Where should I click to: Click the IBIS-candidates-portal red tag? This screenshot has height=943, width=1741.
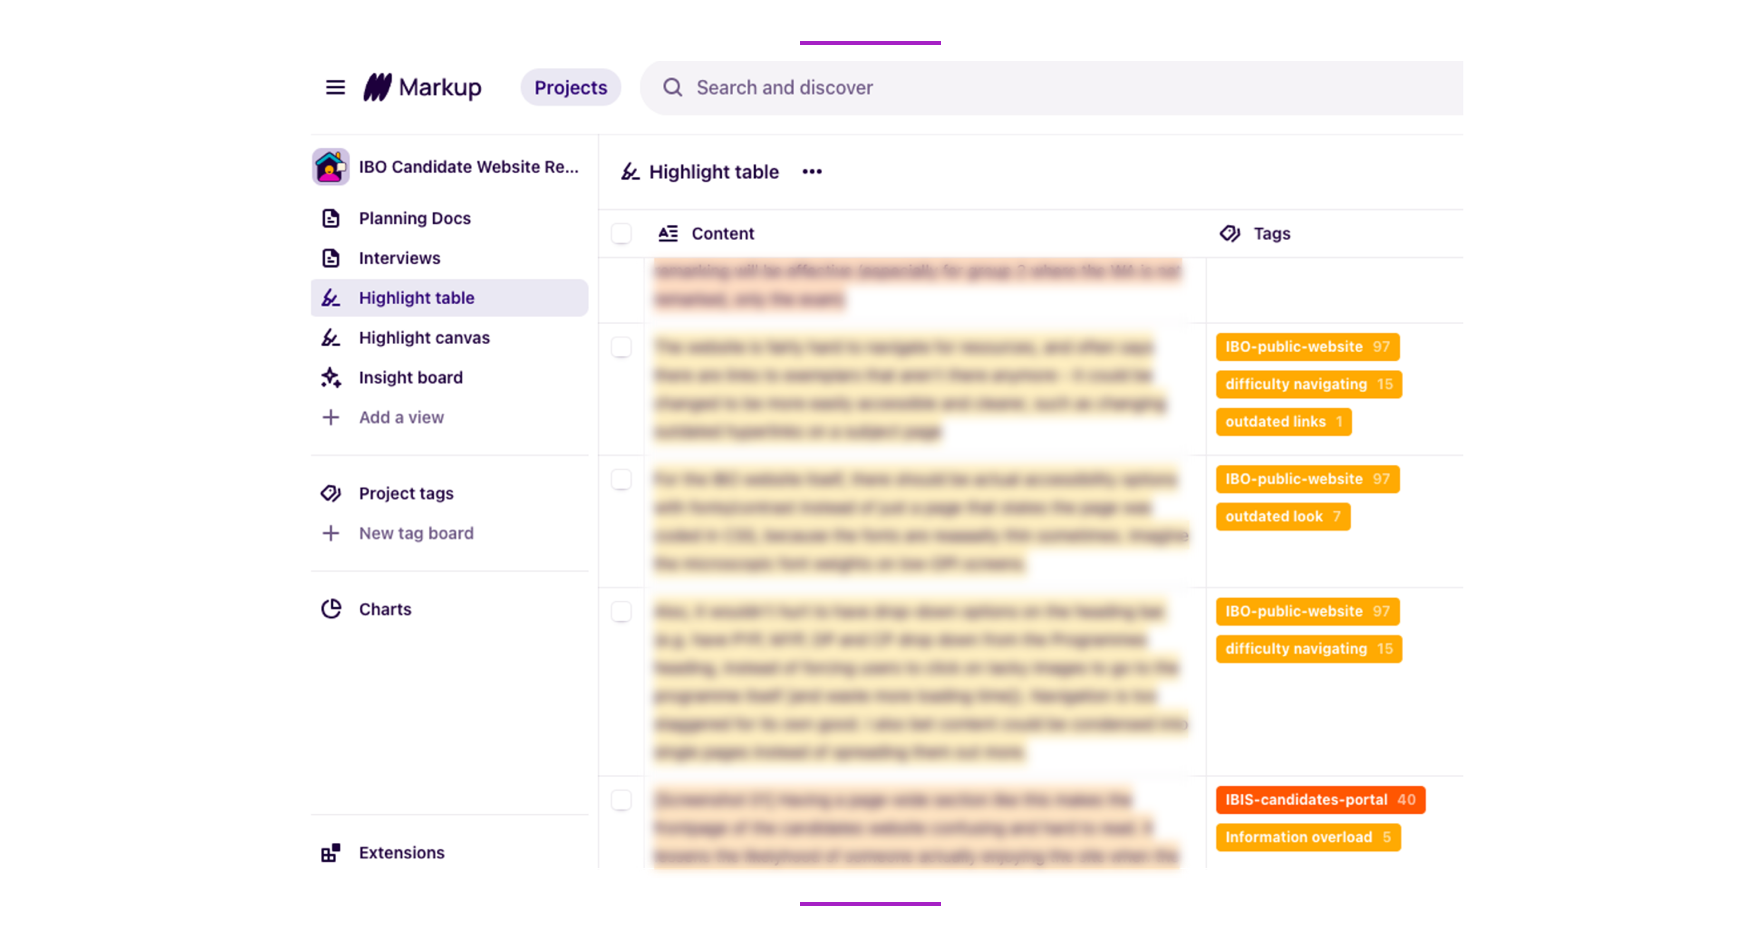[1319, 800]
